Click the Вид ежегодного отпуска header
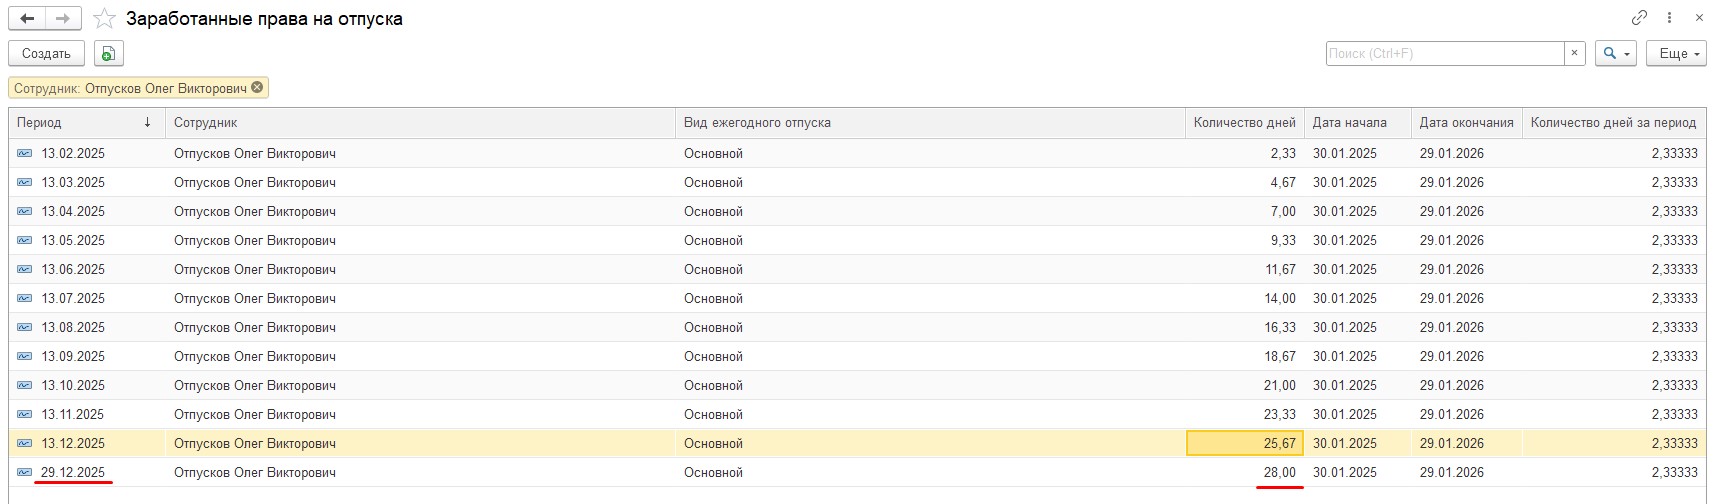This screenshot has width=1714, height=504. click(x=757, y=122)
